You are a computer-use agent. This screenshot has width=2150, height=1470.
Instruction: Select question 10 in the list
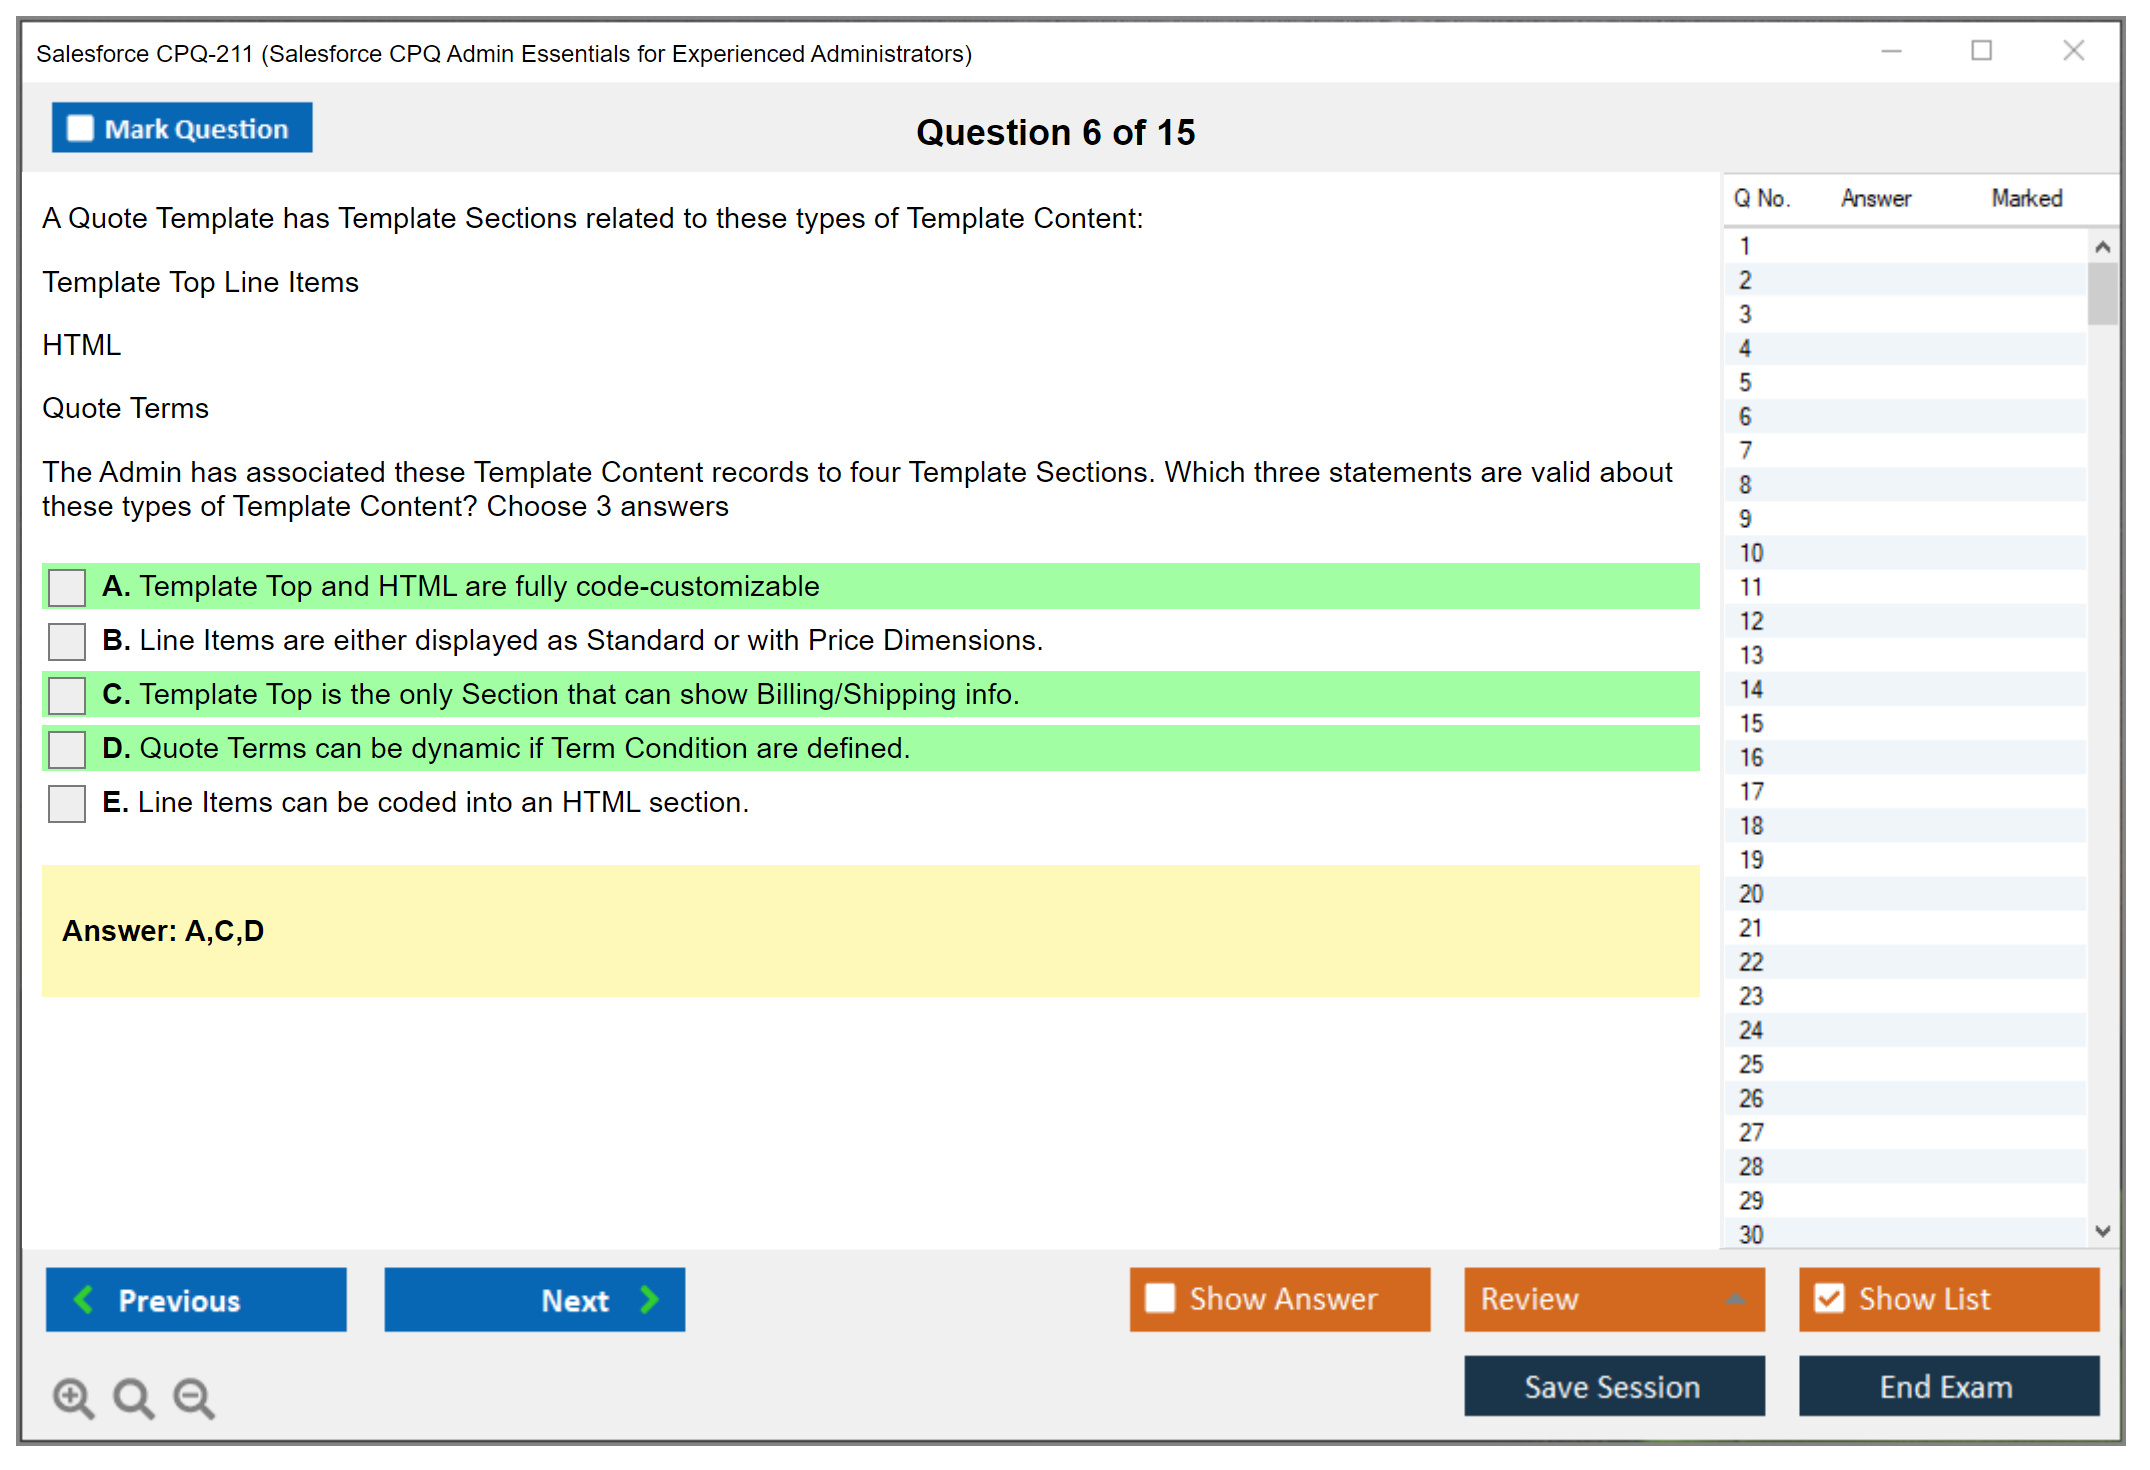pos(1752,553)
